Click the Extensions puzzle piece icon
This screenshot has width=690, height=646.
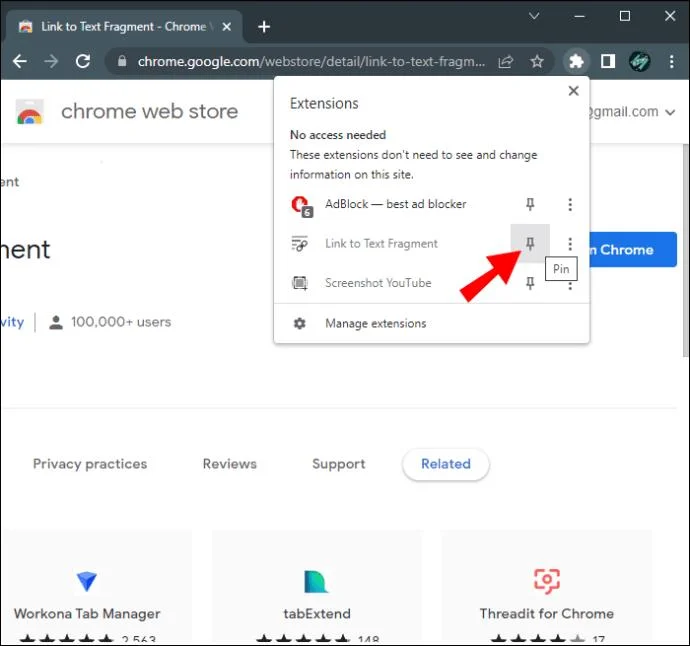(576, 61)
